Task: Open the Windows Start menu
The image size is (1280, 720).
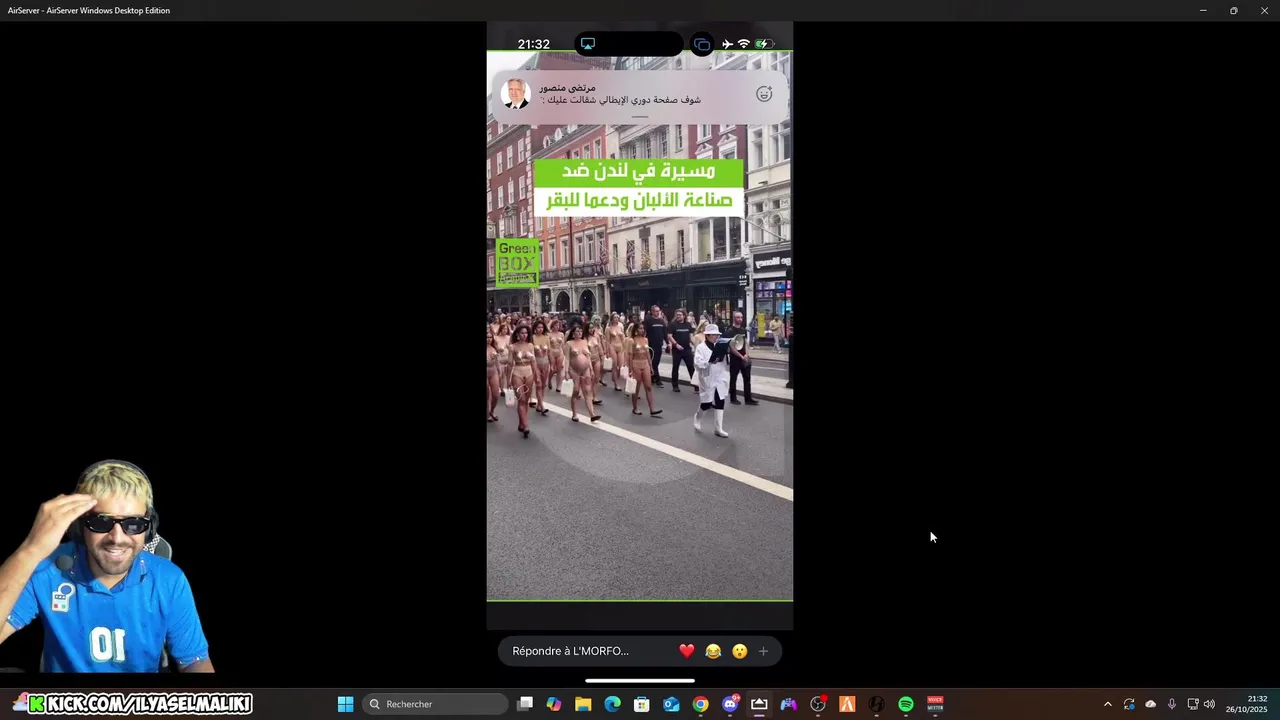Action: click(345, 704)
